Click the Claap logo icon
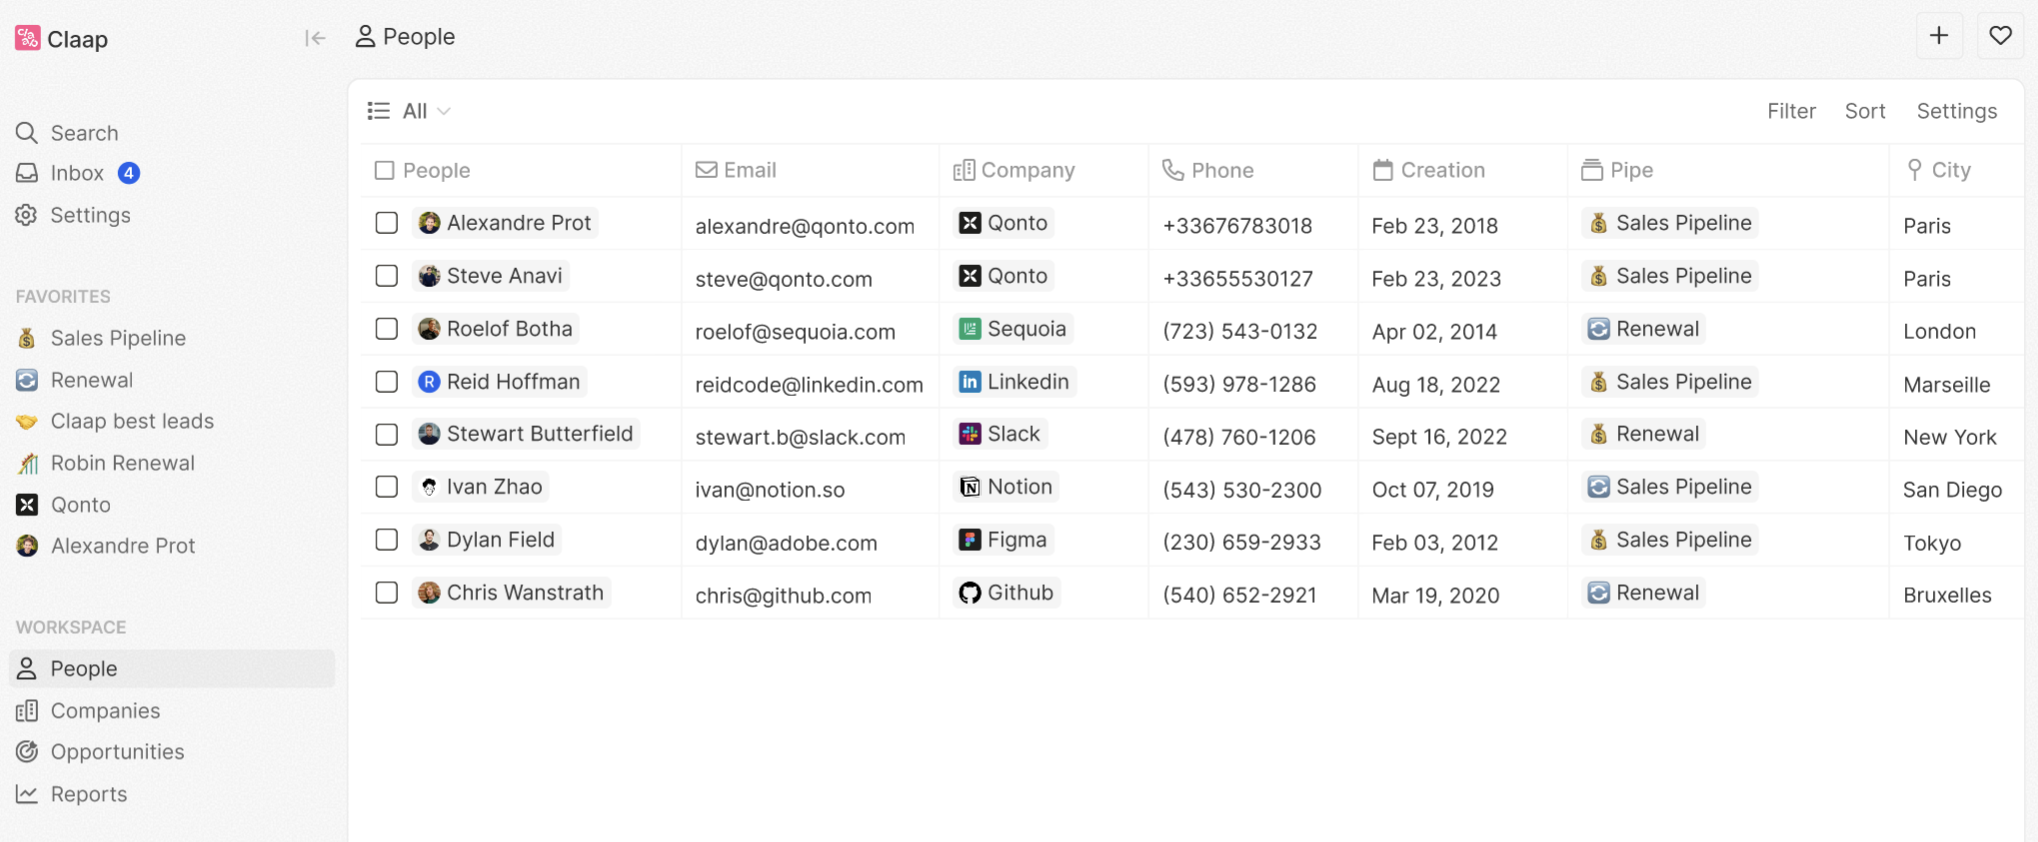Screen dimensions: 2038x842 pos(28,39)
